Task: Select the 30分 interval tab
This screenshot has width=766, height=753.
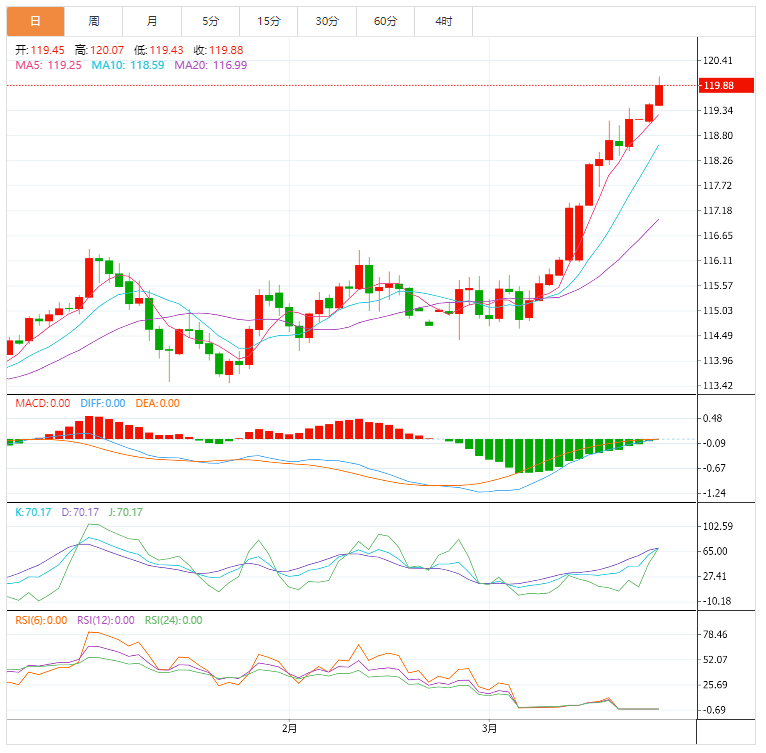Action: click(x=326, y=21)
